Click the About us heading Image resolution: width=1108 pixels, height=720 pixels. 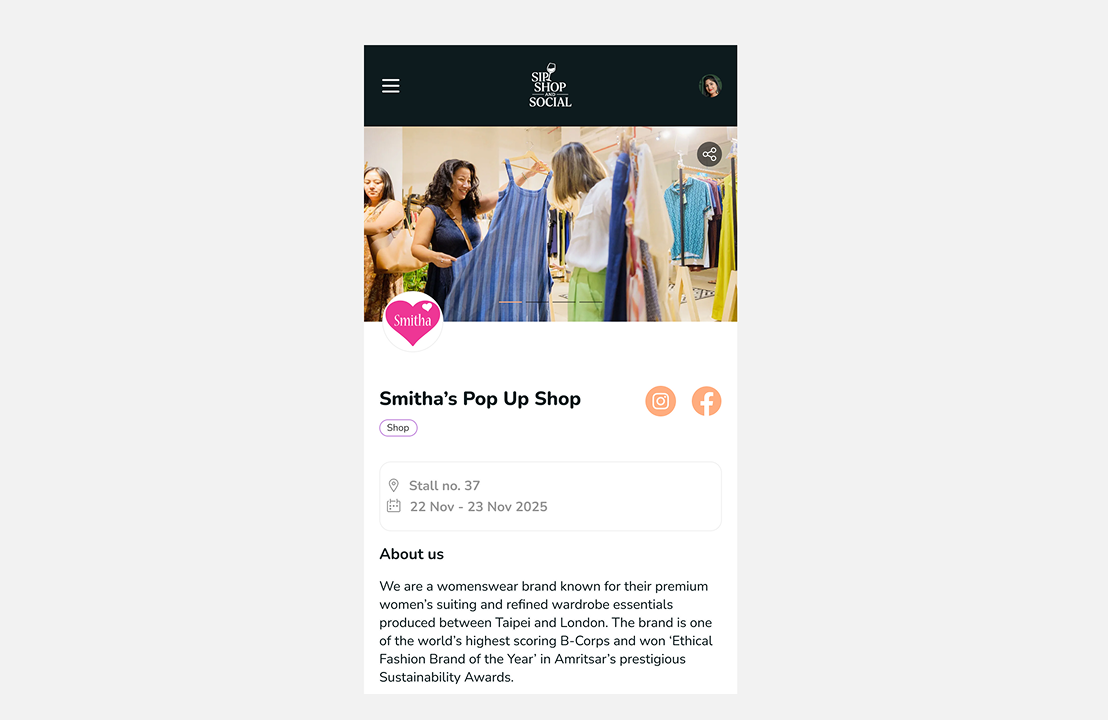pos(411,554)
